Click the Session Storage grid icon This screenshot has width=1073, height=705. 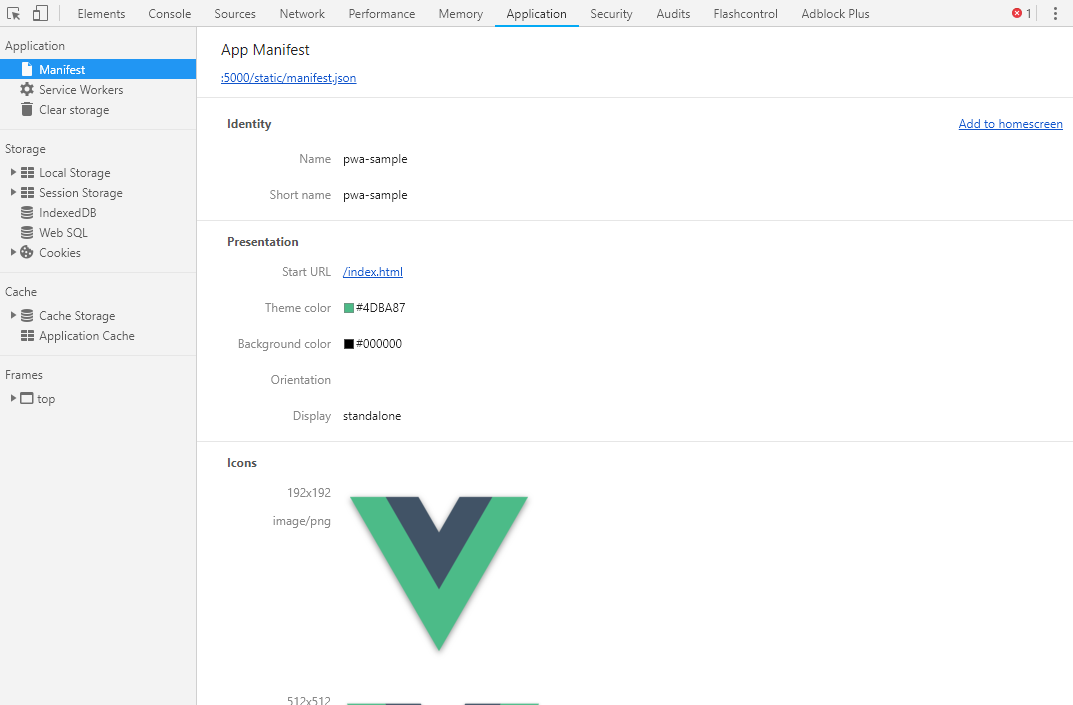click(27, 192)
